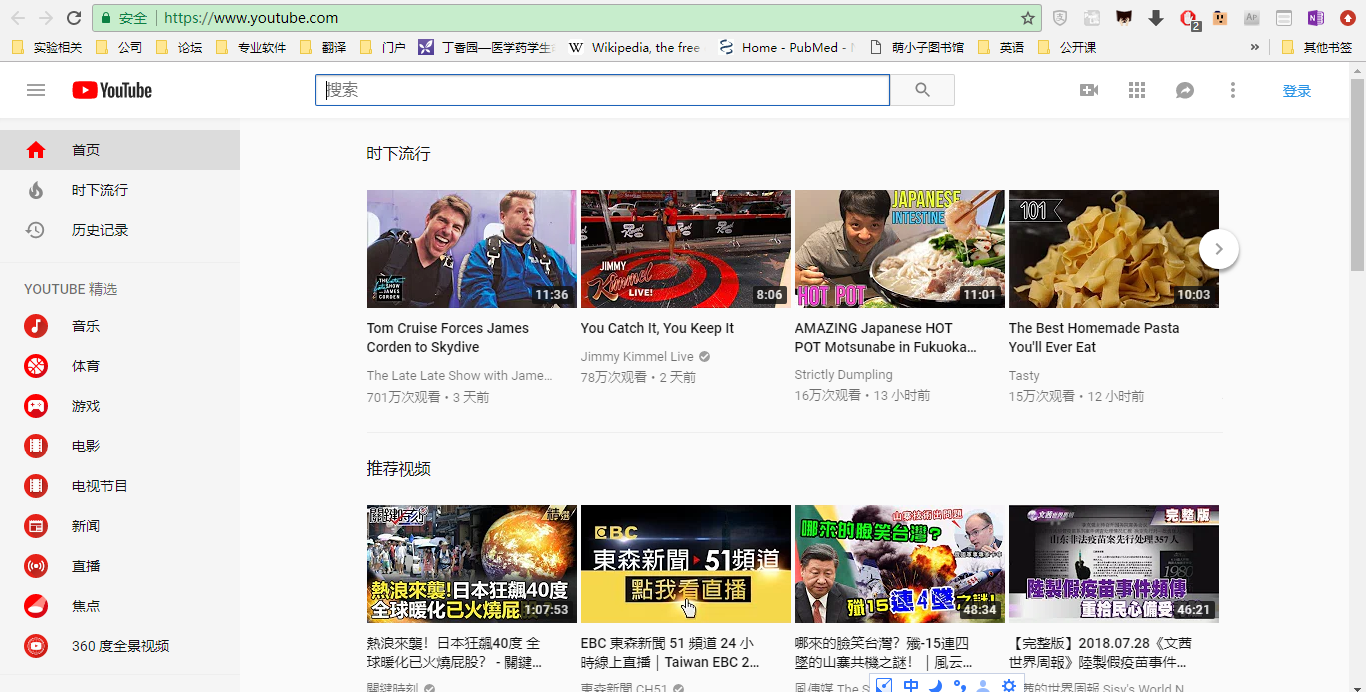This screenshot has width=1366, height=692.
Task: Open the live streaming category icon
Action: 36,566
